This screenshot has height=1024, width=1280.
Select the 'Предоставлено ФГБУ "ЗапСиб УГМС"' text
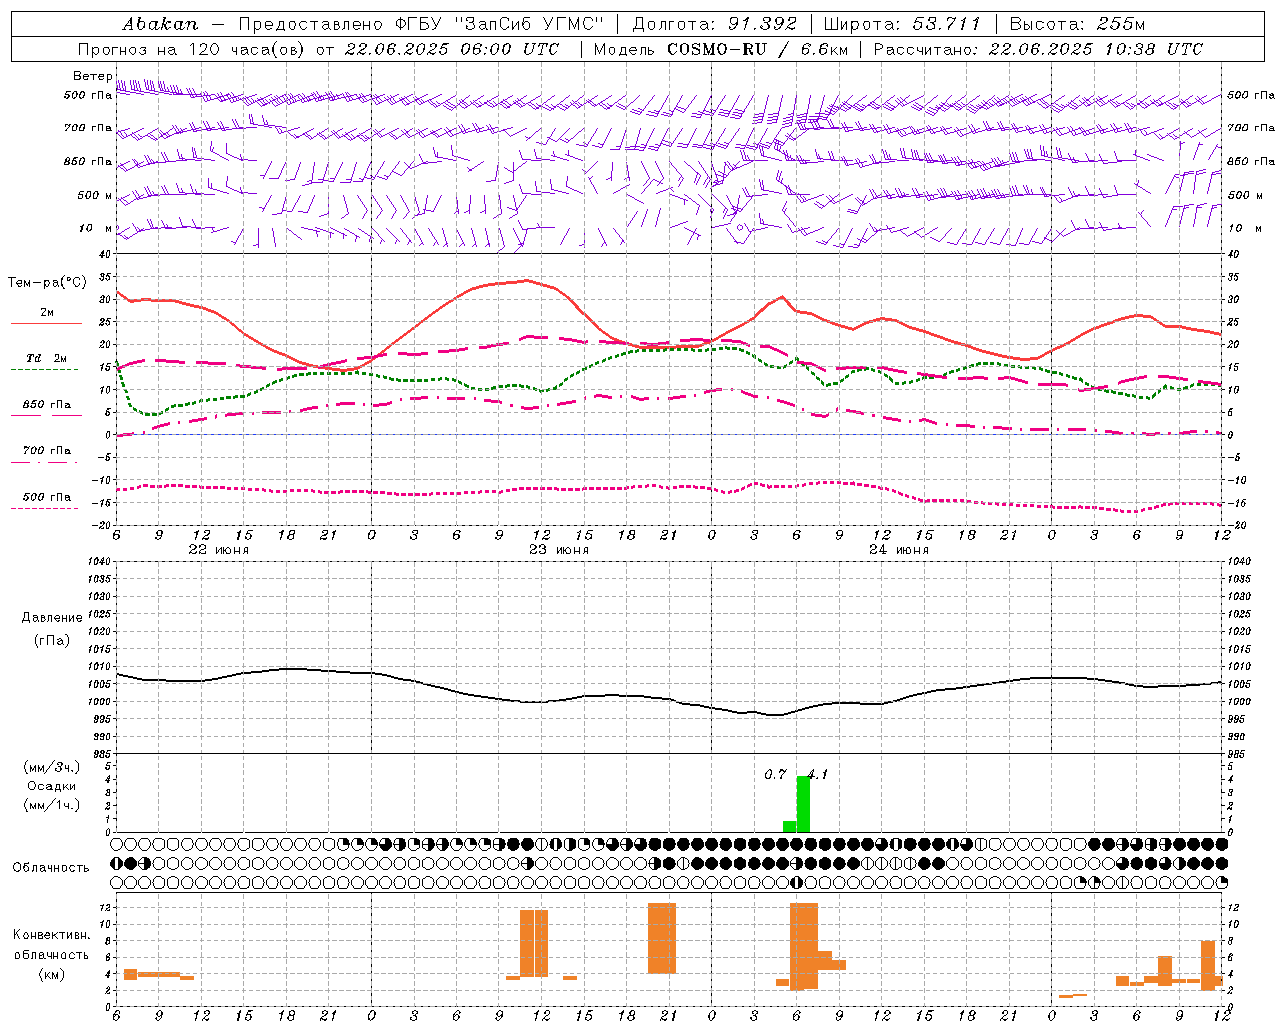click(421, 24)
